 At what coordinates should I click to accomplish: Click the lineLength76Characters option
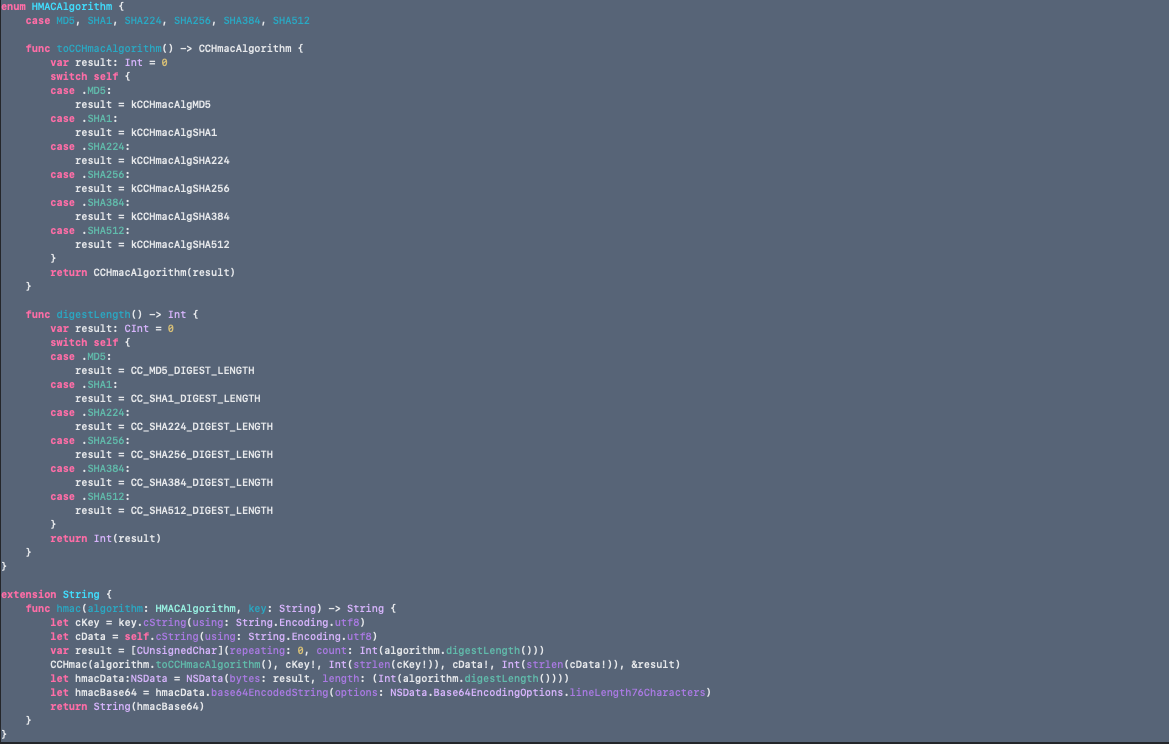coord(637,693)
